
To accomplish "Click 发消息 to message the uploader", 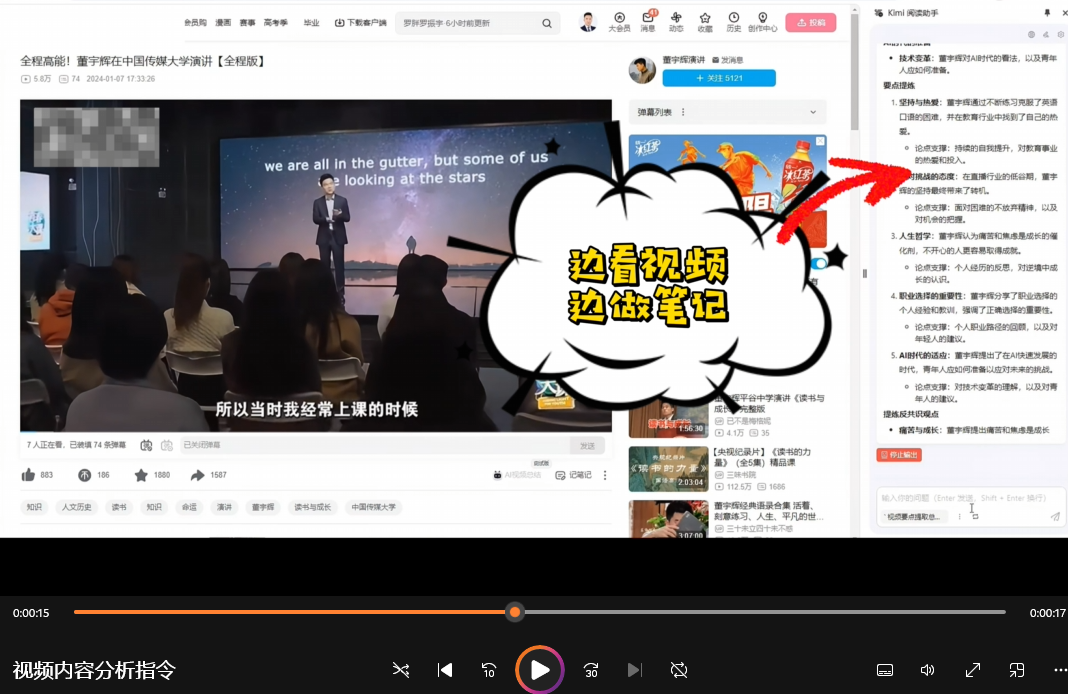I will click(727, 60).
